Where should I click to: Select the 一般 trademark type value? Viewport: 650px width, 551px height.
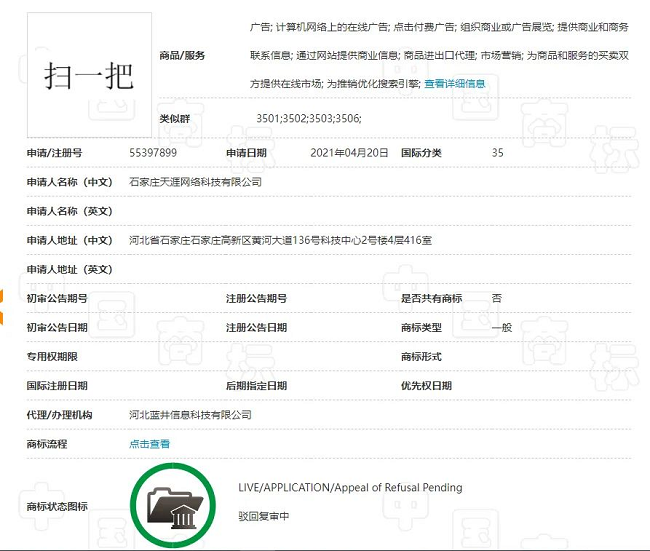point(502,328)
